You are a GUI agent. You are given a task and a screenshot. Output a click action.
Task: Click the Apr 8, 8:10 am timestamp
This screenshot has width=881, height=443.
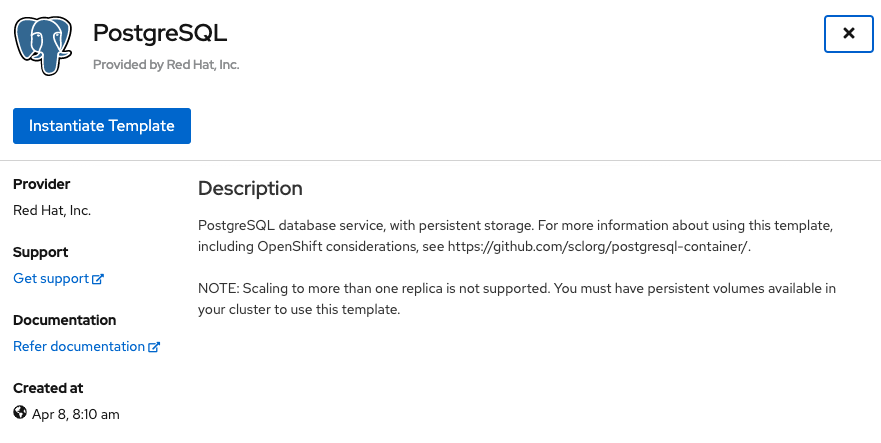click(76, 415)
